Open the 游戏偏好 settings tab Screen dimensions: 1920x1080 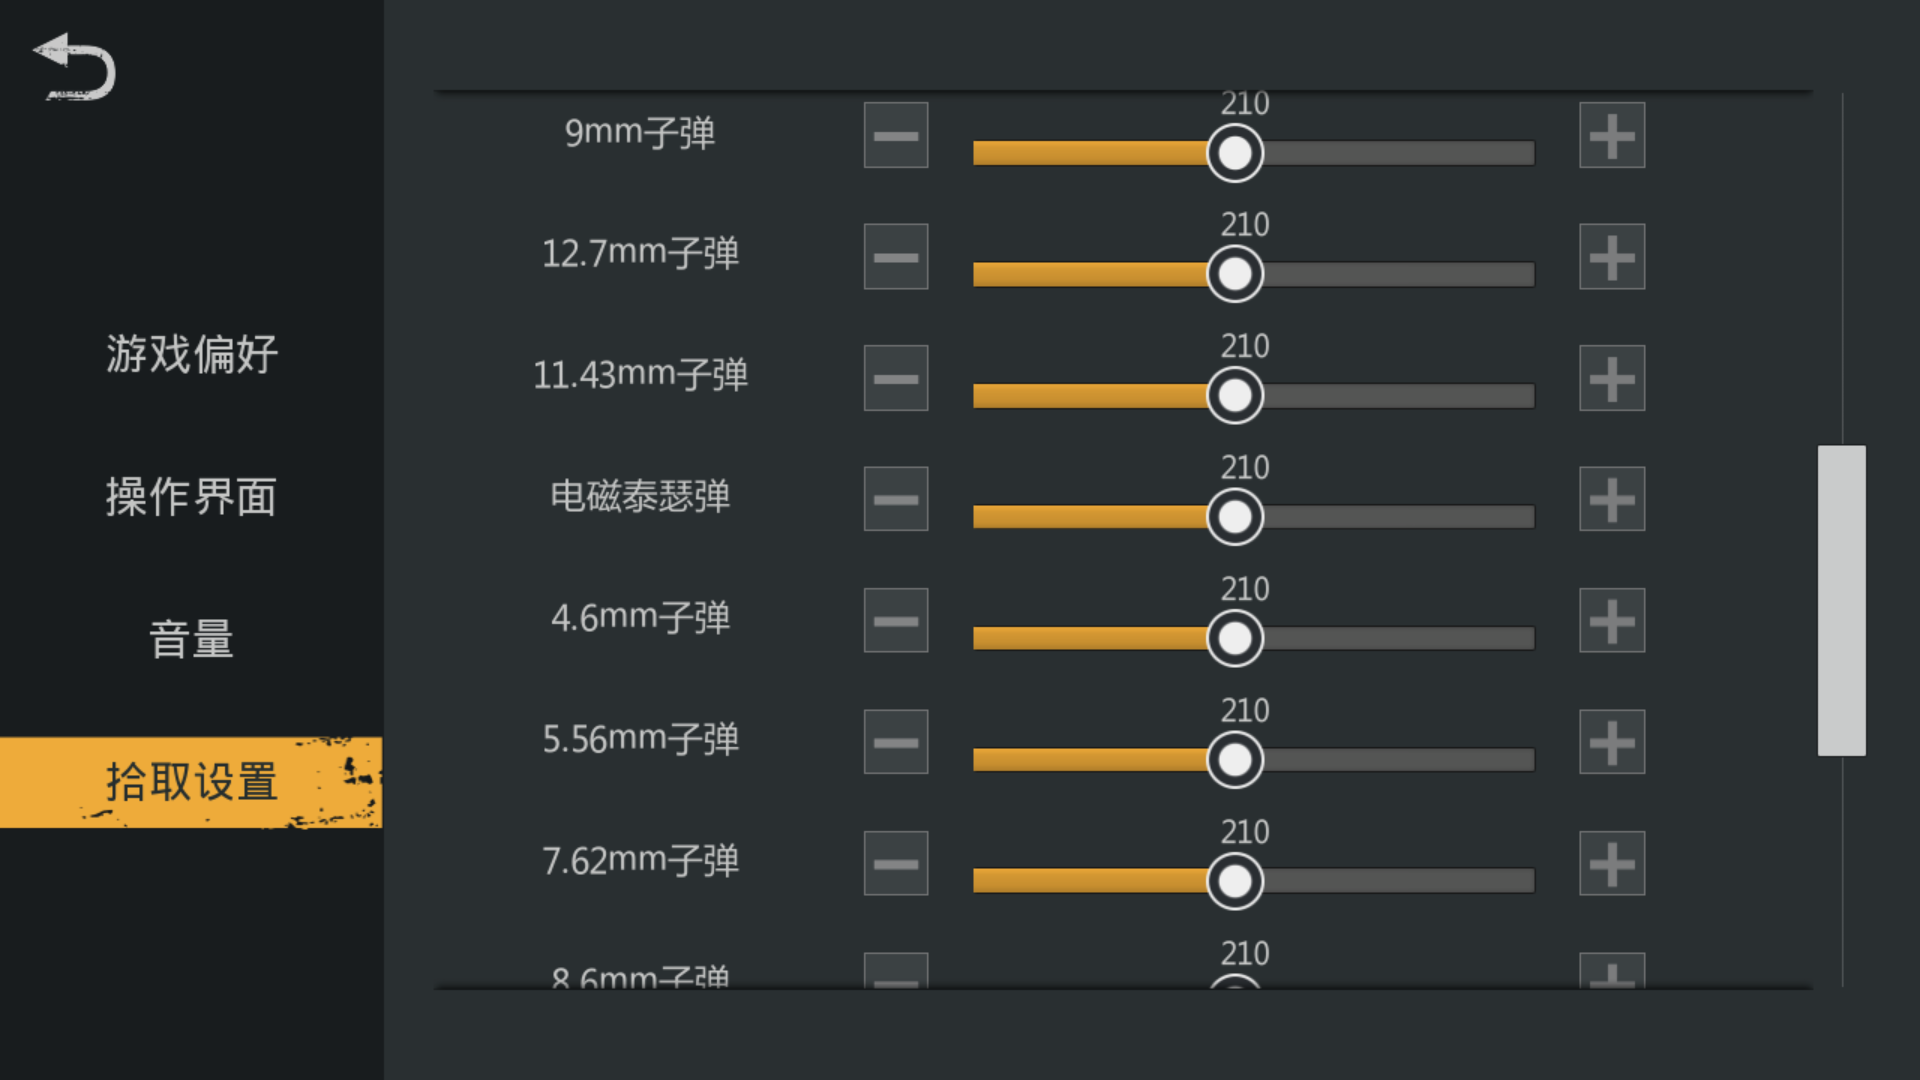191,354
